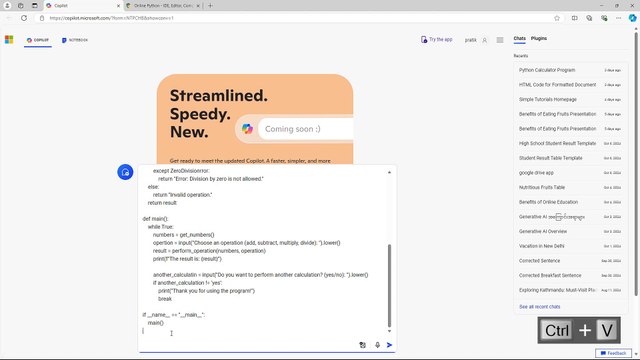The height and width of the screenshot is (360, 640).
Task: Place cursor on main() line in input
Action: pyautogui.click(x=156, y=323)
